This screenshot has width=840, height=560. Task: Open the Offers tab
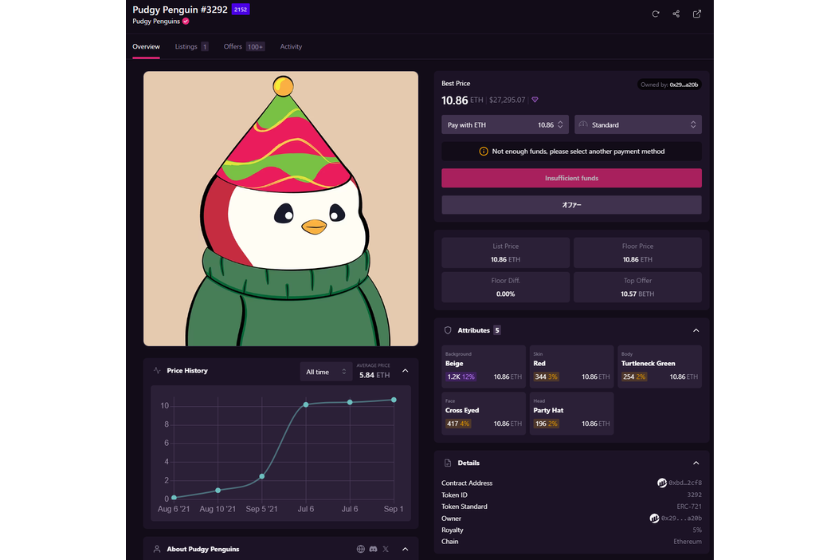click(244, 47)
